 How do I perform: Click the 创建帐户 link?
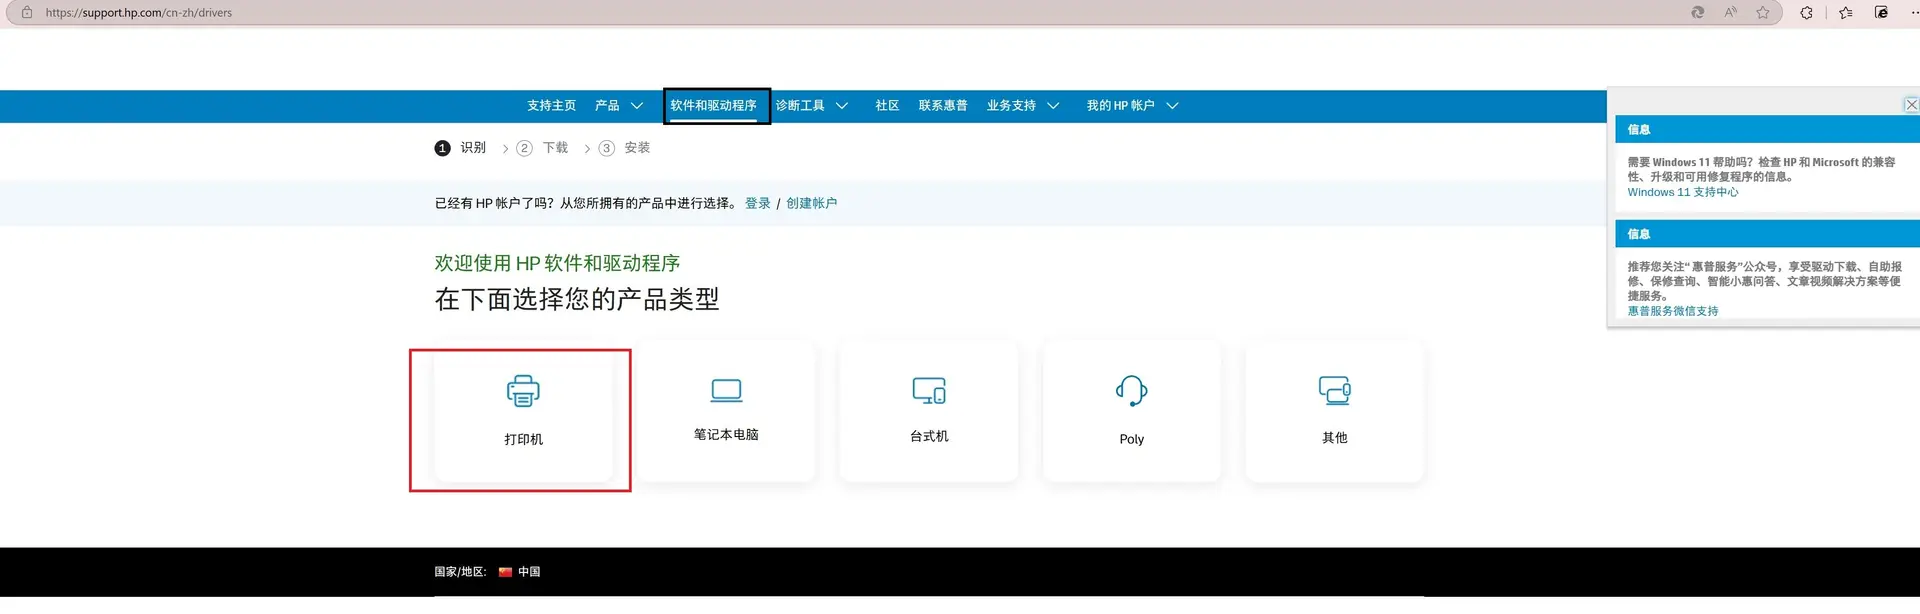811,204
